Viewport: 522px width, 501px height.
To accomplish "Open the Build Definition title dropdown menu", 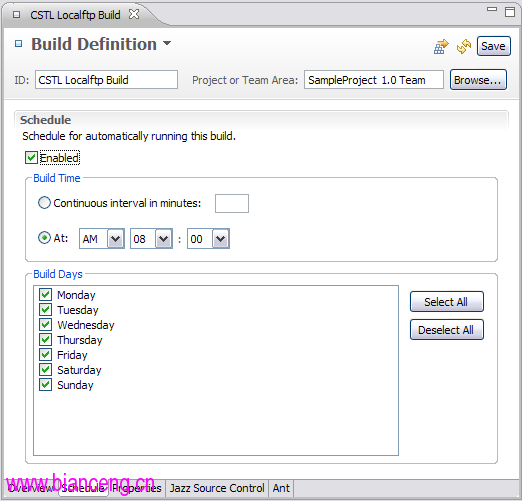I will pos(167,43).
